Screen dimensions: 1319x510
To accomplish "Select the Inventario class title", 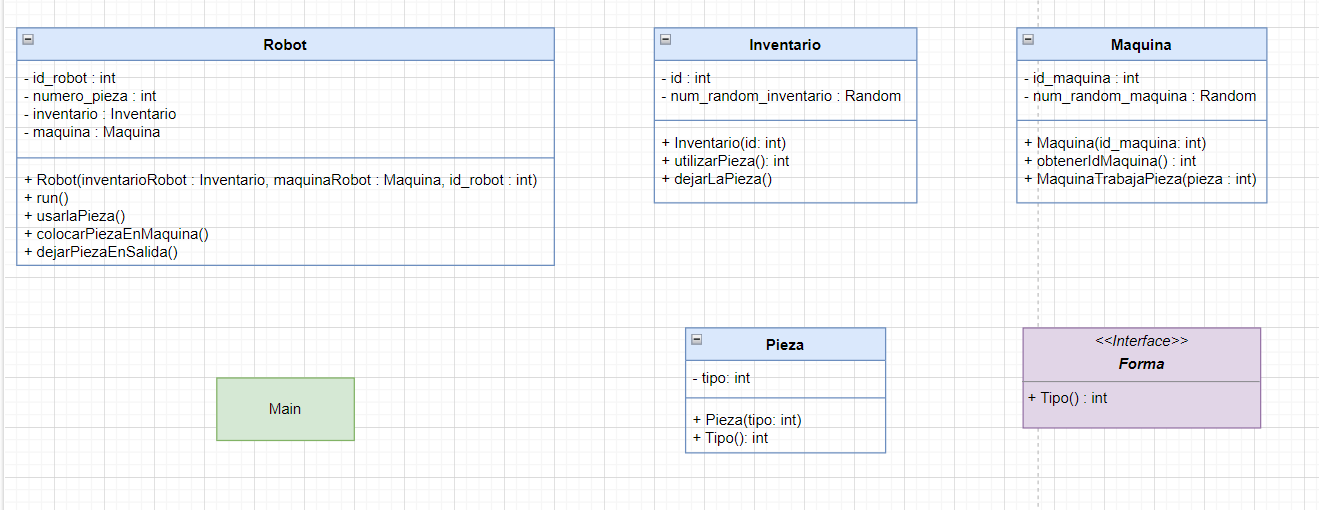I will [x=785, y=45].
